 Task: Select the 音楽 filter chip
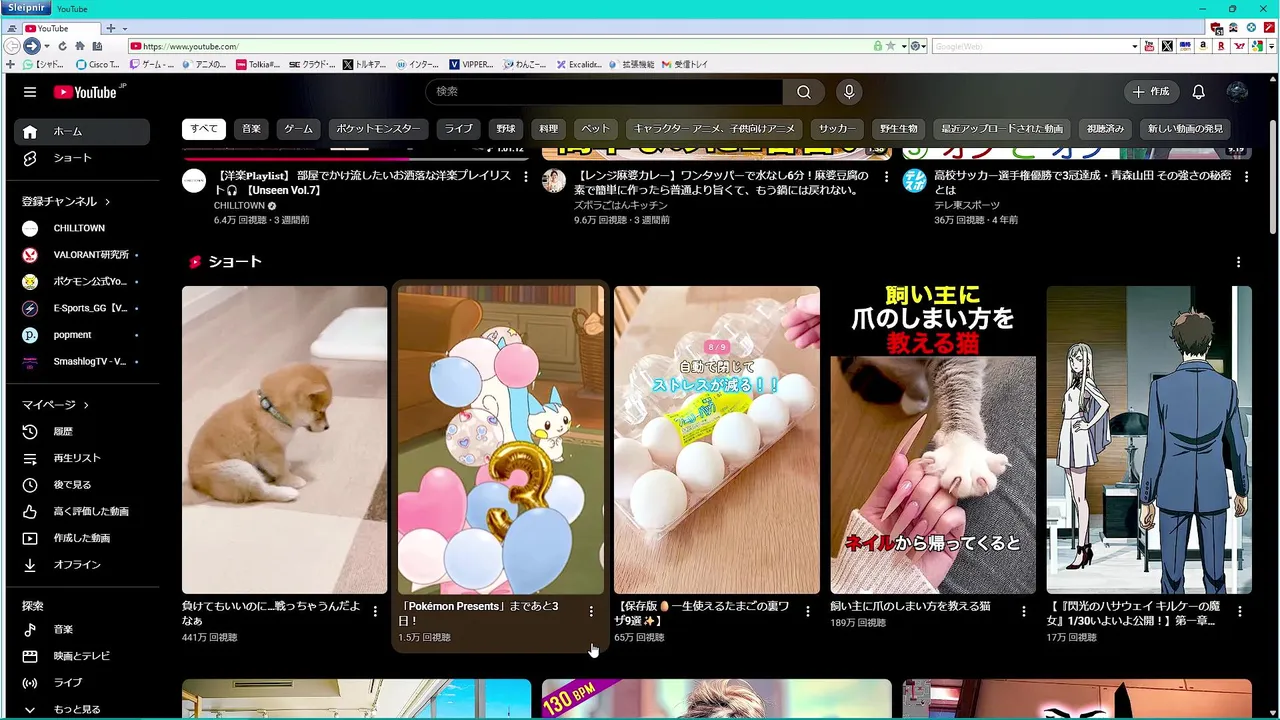[x=251, y=129]
